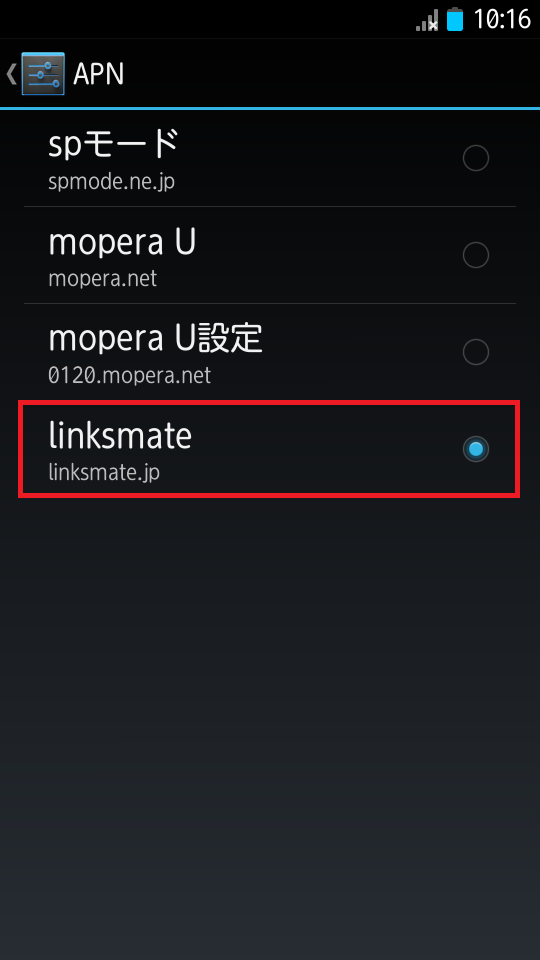Tap the spmode.ne.jp address text
The height and width of the screenshot is (960, 540).
pyautogui.click(x=111, y=182)
